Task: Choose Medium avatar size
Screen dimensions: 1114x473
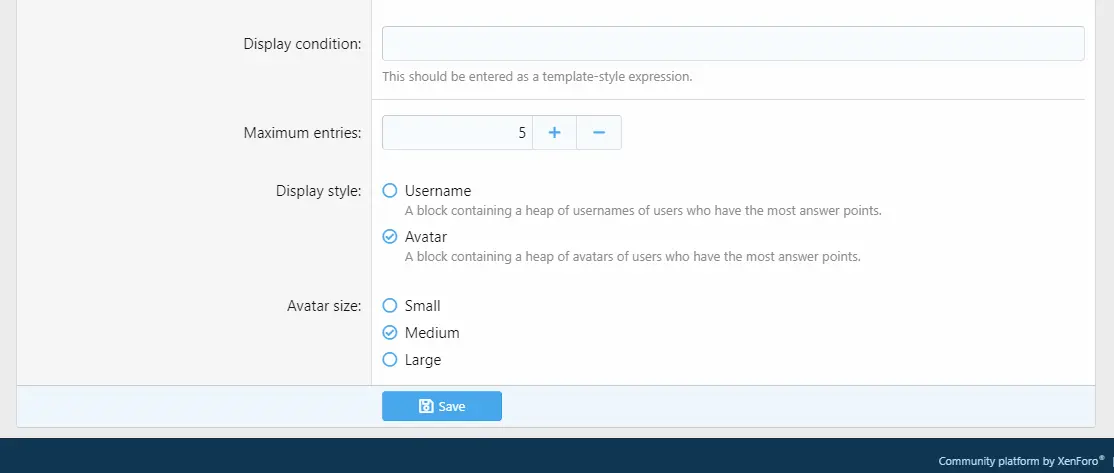Action: pyautogui.click(x=389, y=332)
